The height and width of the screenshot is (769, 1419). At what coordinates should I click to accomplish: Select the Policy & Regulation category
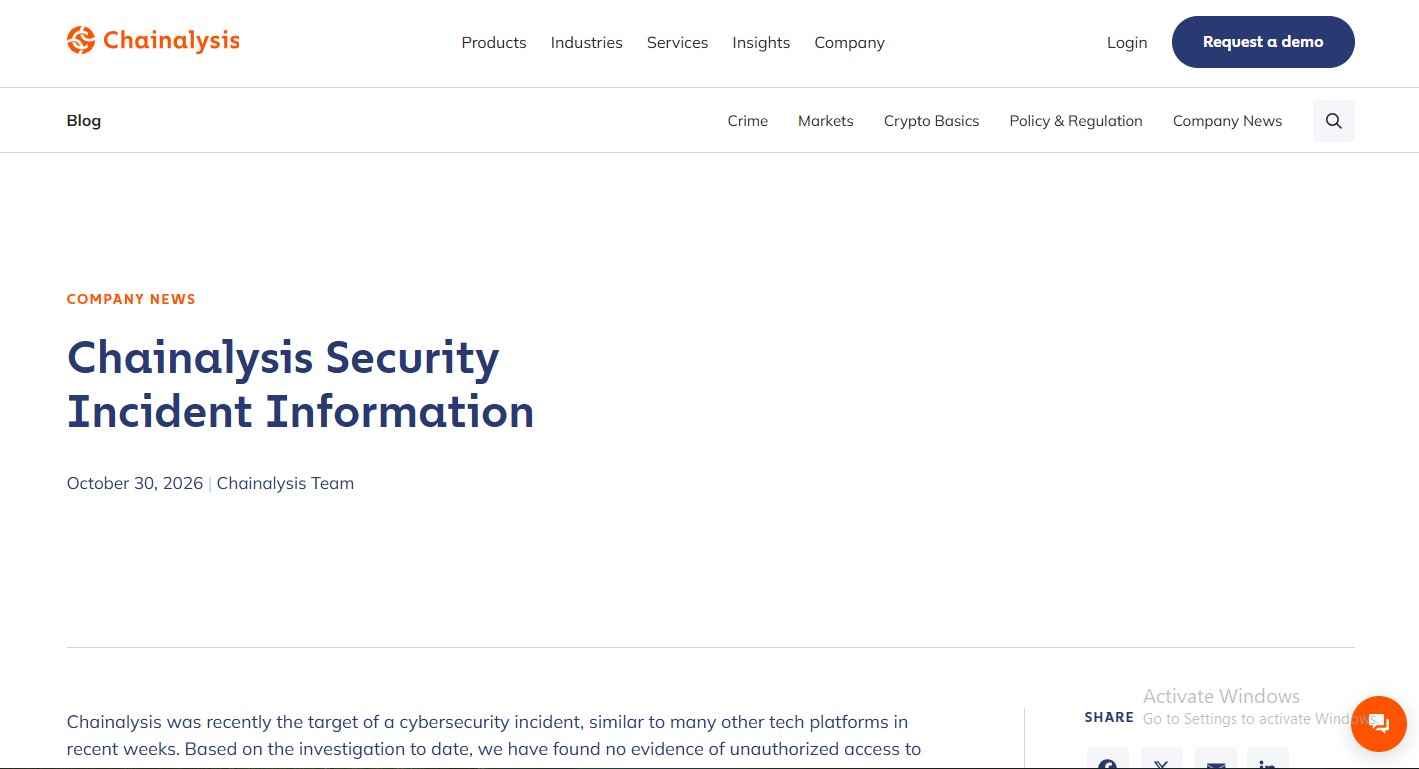tap(1076, 121)
